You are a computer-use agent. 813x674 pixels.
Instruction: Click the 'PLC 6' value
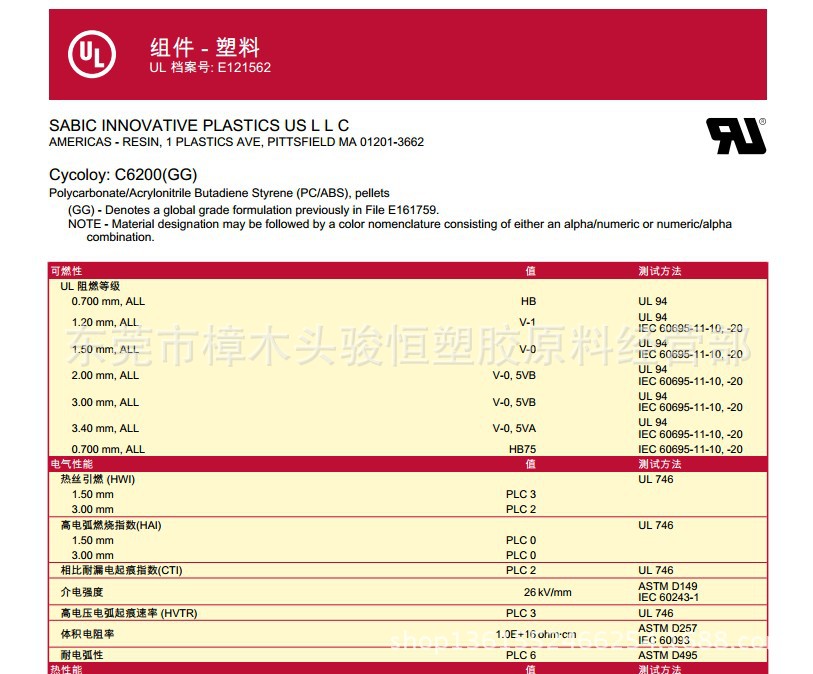pos(521,655)
